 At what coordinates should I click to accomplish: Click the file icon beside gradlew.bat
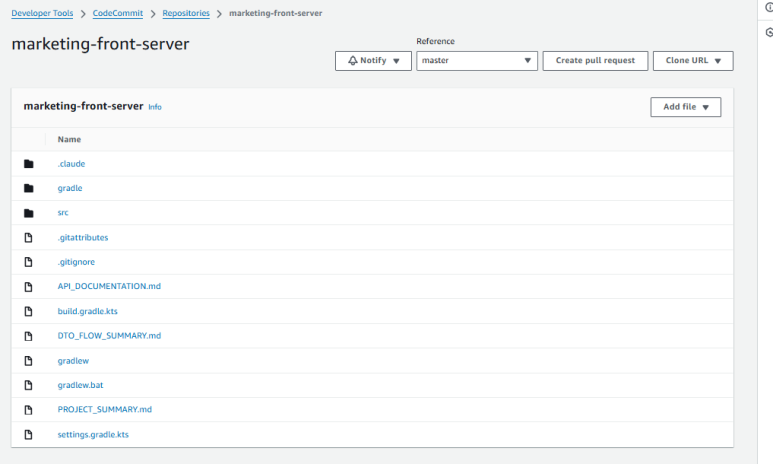click(x=28, y=385)
